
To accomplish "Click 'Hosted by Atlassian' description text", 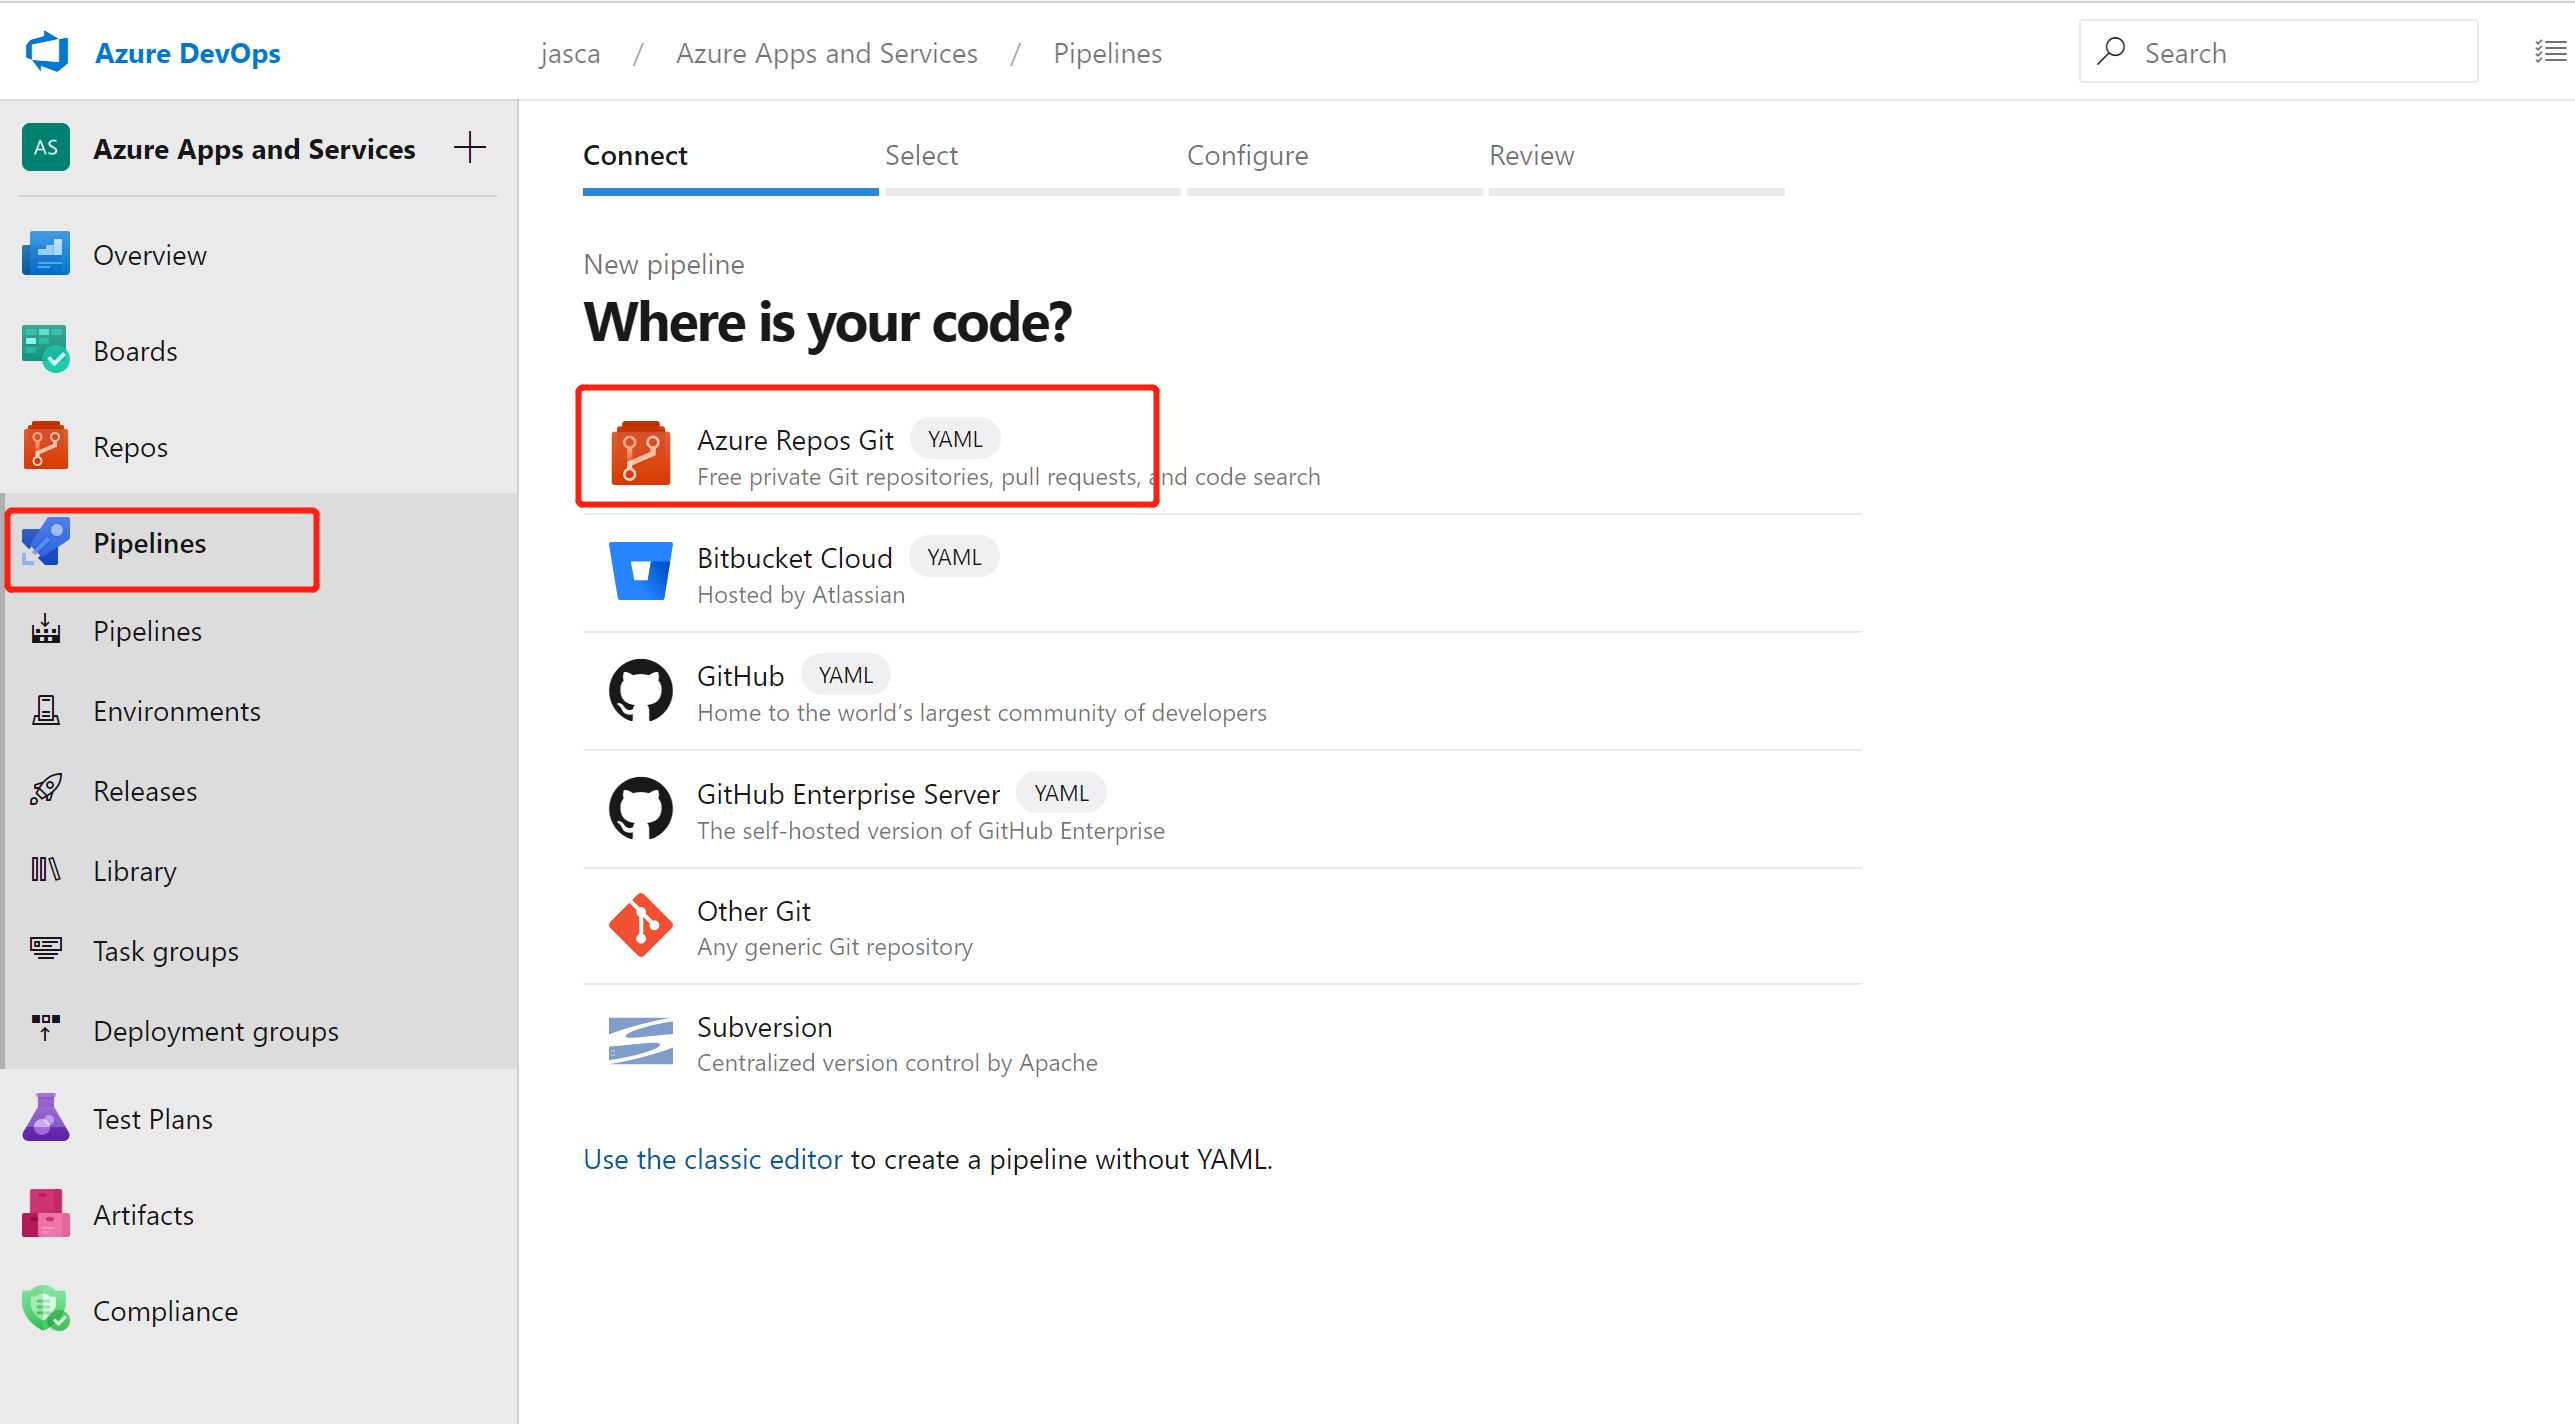I will 801,595.
